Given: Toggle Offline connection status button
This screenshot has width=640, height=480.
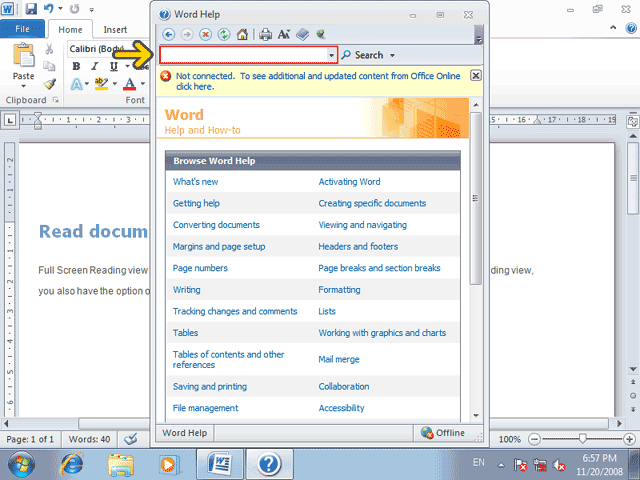Looking at the screenshot, I should (x=443, y=433).
